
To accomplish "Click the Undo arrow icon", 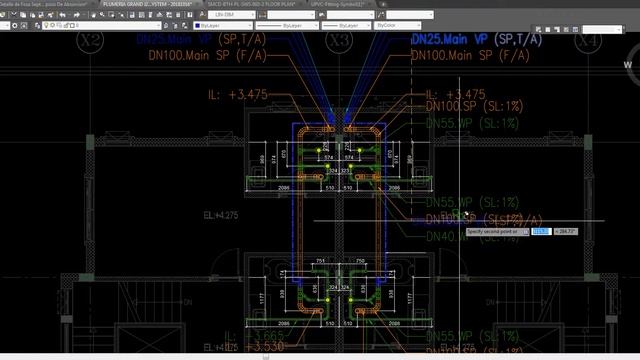I will pos(62,15).
